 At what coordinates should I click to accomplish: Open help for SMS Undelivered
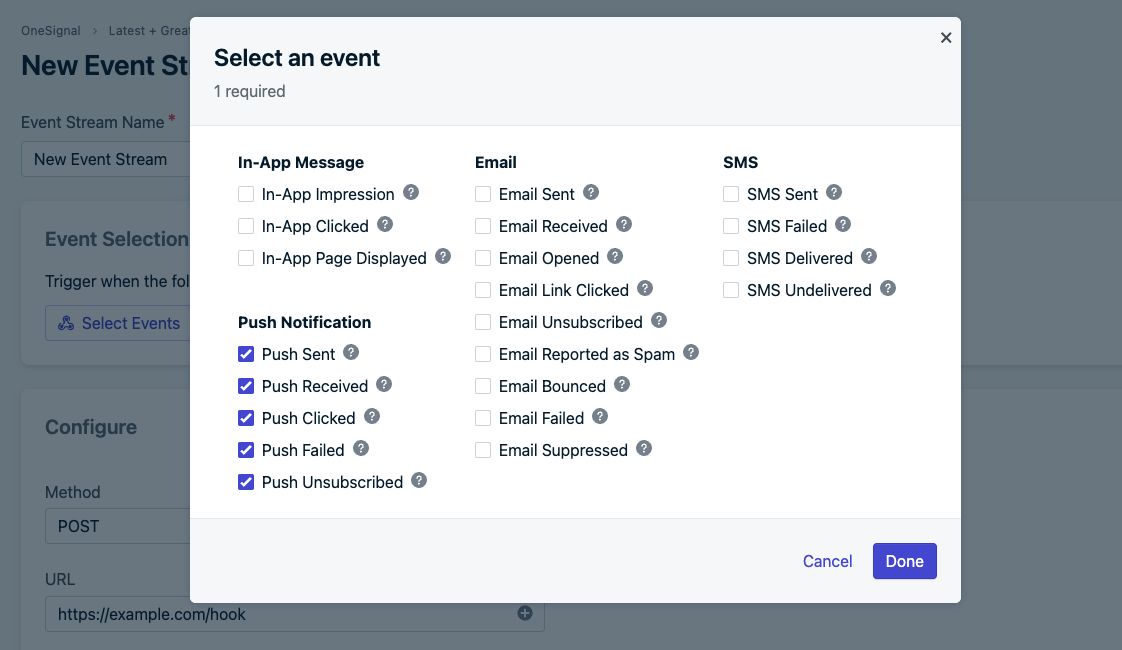888,288
